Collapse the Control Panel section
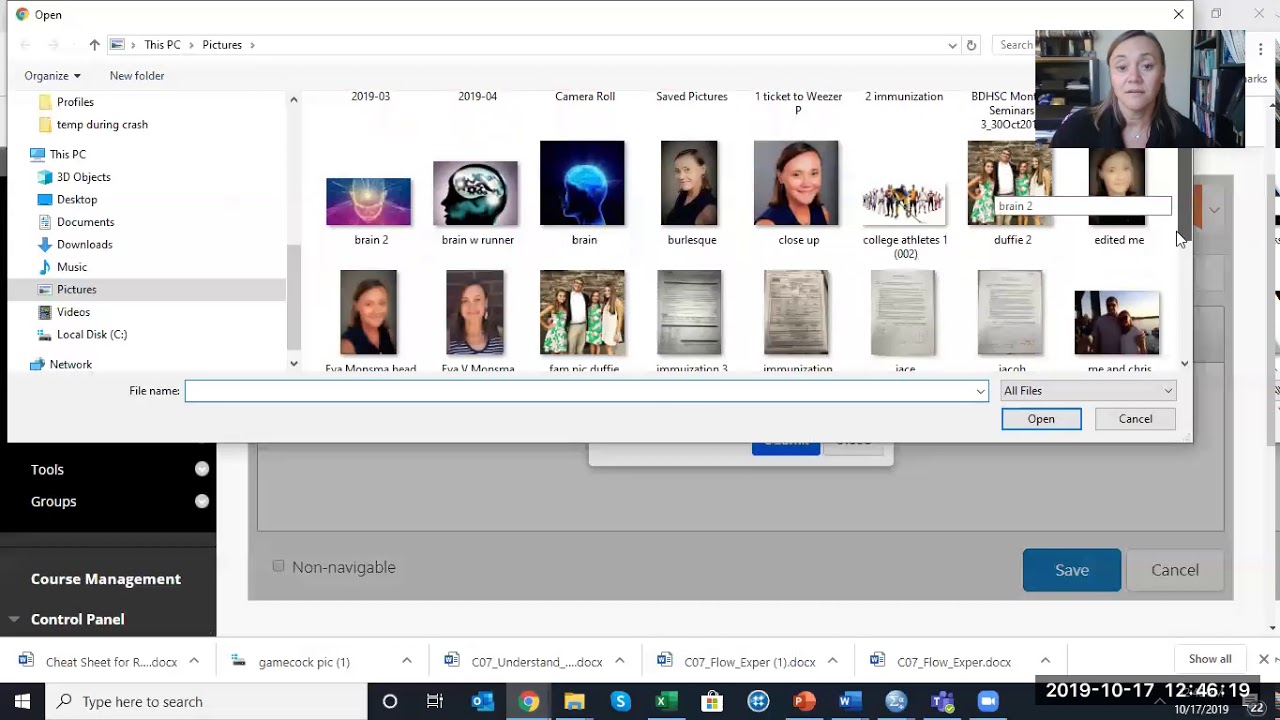Image resolution: width=1280 pixels, height=720 pixels. click(x=14, y=619)
